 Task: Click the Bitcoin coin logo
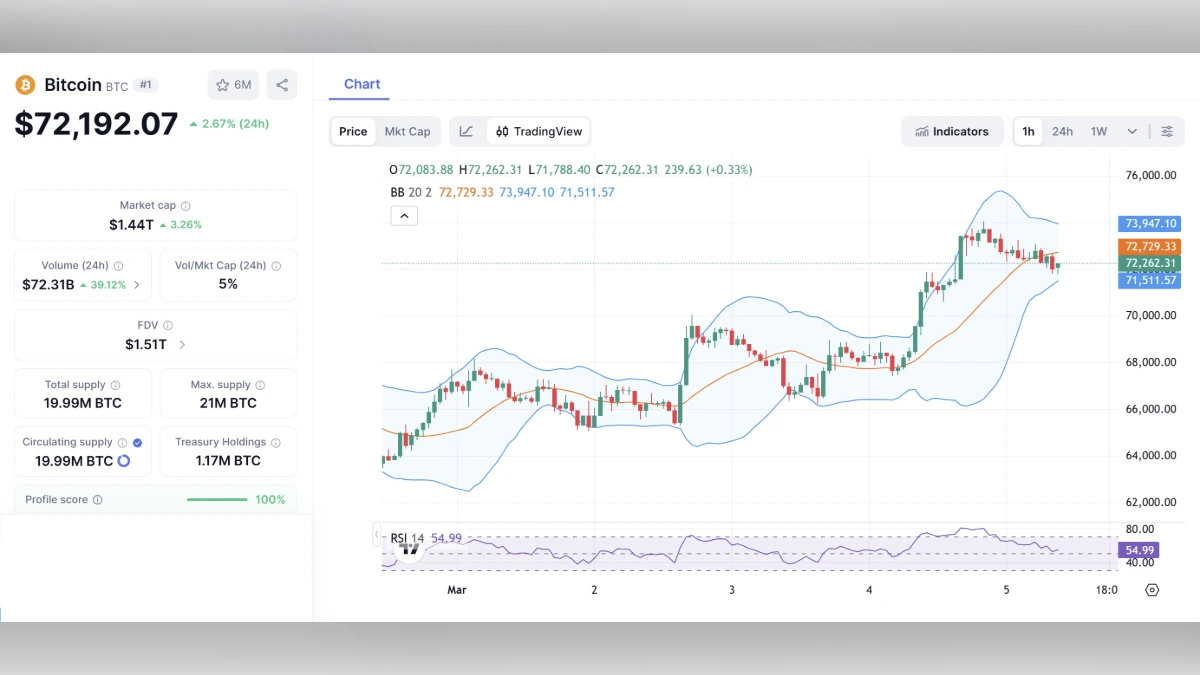25,85
